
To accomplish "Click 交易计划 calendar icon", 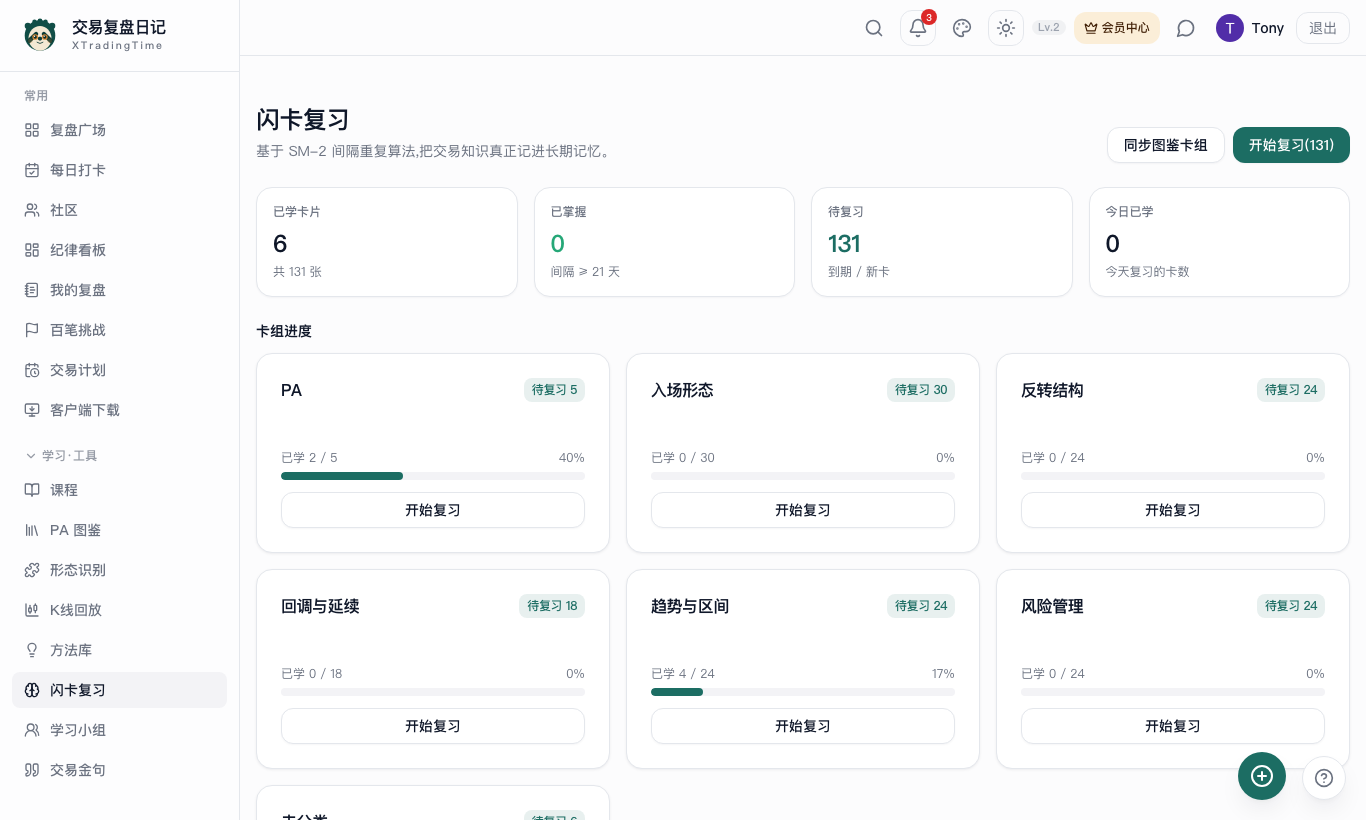I will 32,370.
